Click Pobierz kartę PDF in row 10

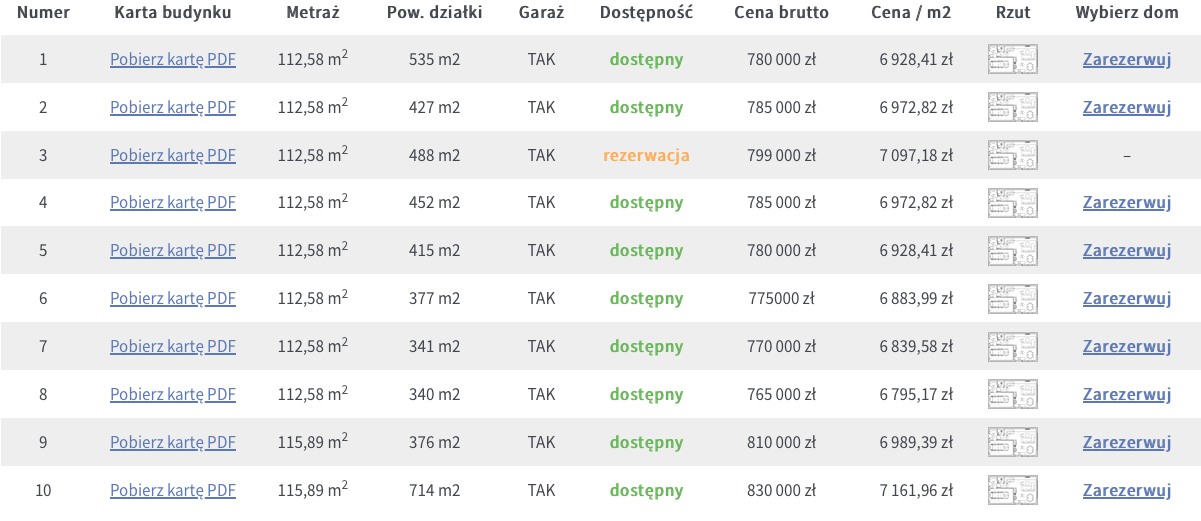point(173,491)
